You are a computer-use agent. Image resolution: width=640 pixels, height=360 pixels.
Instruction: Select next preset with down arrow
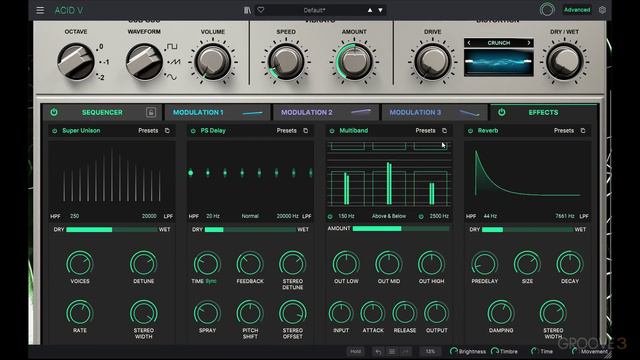pos(380,10)
